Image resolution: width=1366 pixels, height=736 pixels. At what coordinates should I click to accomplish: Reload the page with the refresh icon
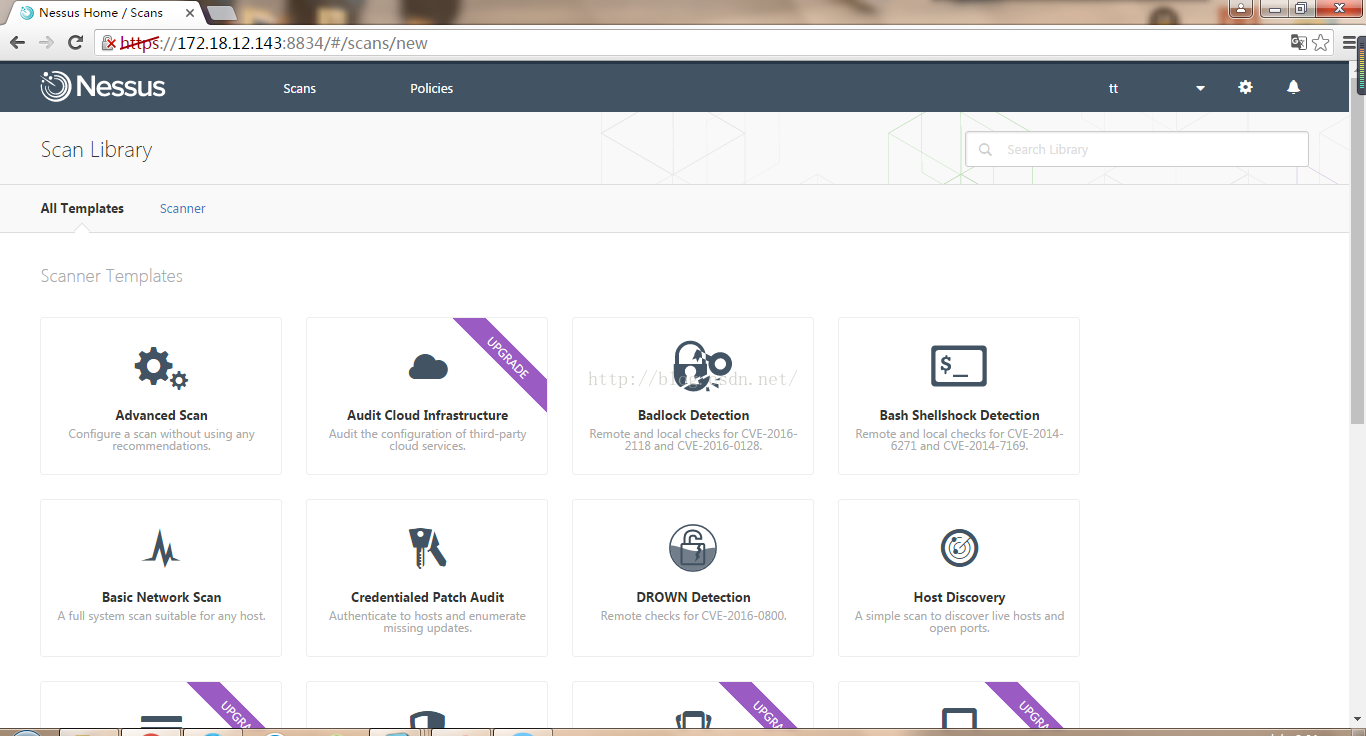(75, 42)
